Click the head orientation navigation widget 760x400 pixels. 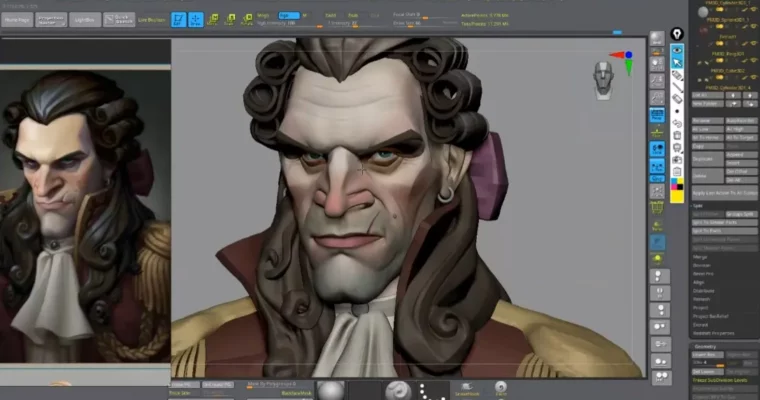603,80
